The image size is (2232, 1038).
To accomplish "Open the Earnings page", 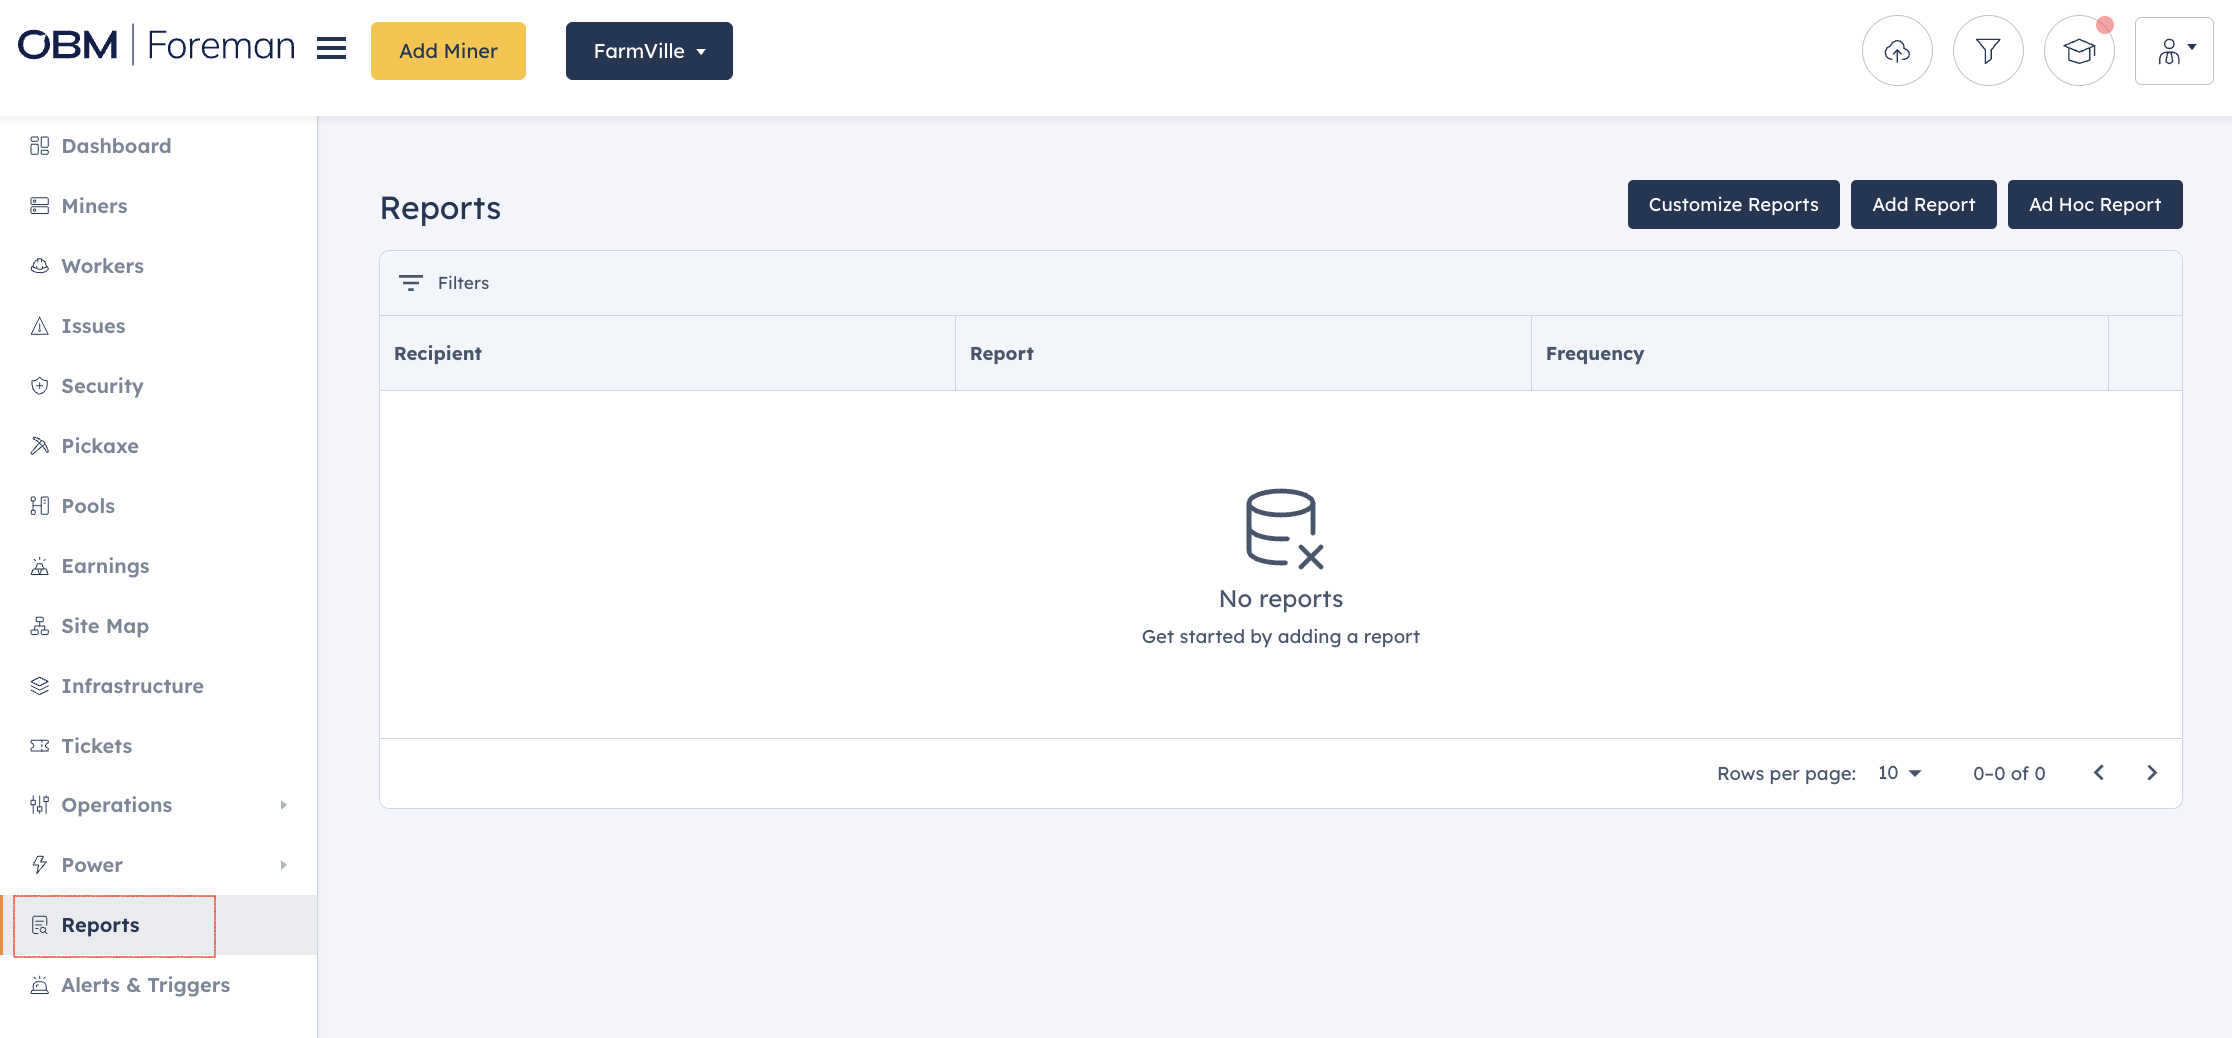I will 105,566.
